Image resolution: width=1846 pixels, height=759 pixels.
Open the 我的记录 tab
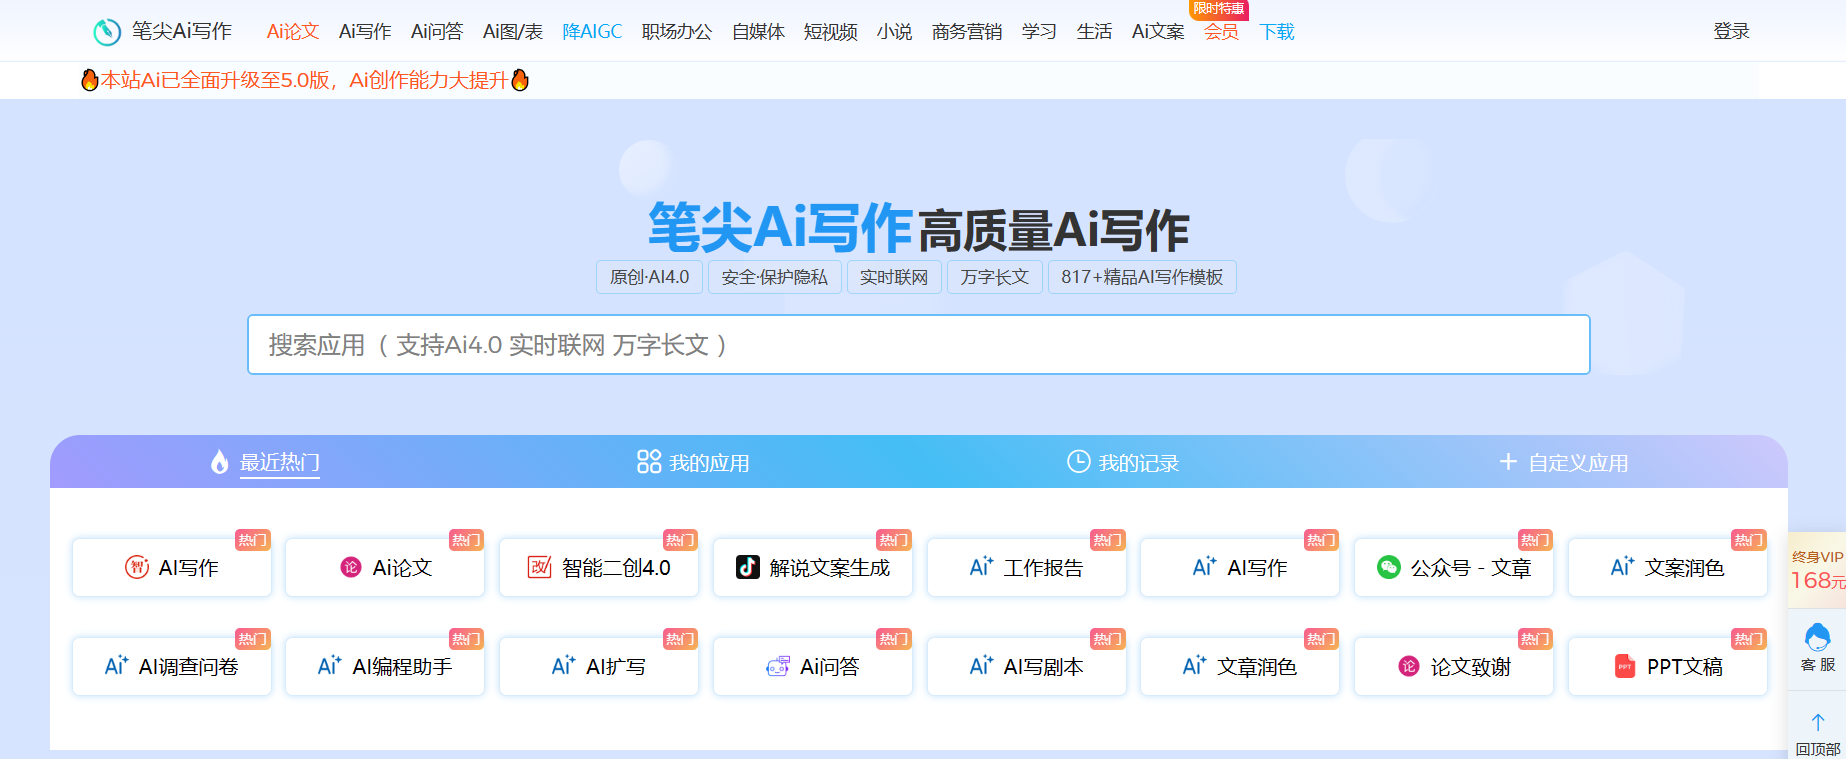pyautogui.click(x=1123, y=462)
